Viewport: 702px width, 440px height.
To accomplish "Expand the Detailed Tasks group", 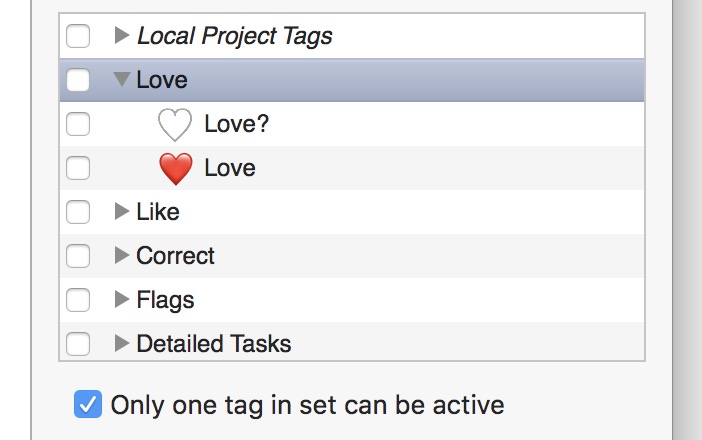I will pos(122,343).
